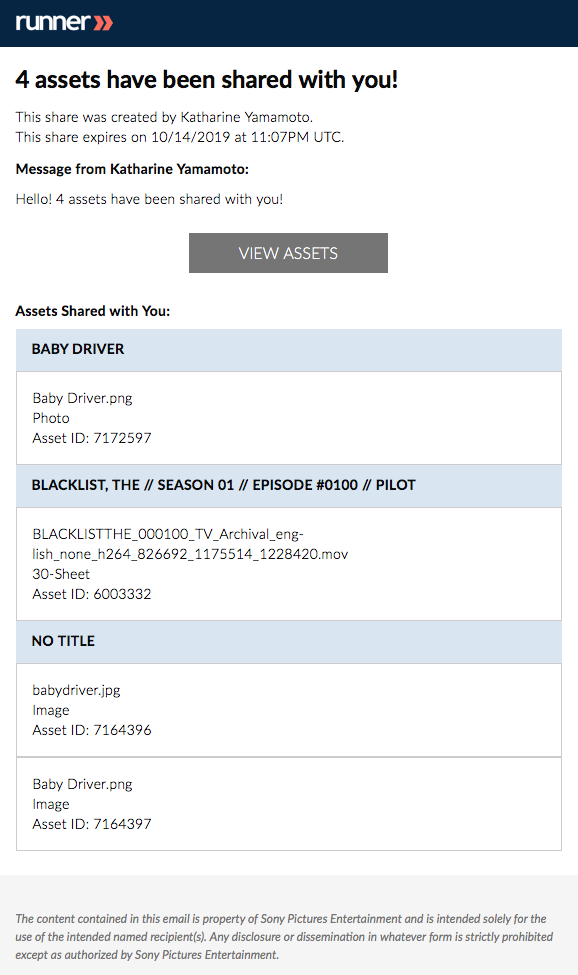Click the Assets Shared with You label
Screen dimensions: 578x975
[93, 311]
